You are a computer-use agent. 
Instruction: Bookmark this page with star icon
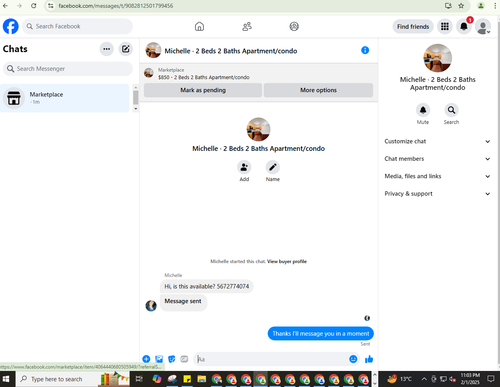(461, 6)
